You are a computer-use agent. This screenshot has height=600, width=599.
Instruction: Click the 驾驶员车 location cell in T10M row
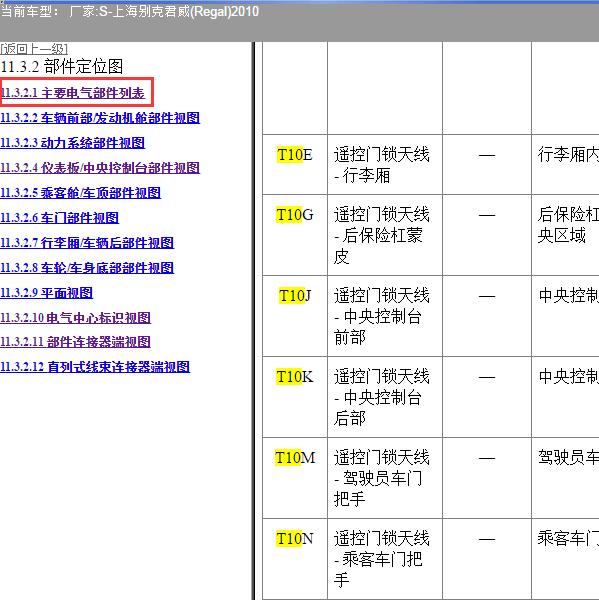[x=565, y=478]
